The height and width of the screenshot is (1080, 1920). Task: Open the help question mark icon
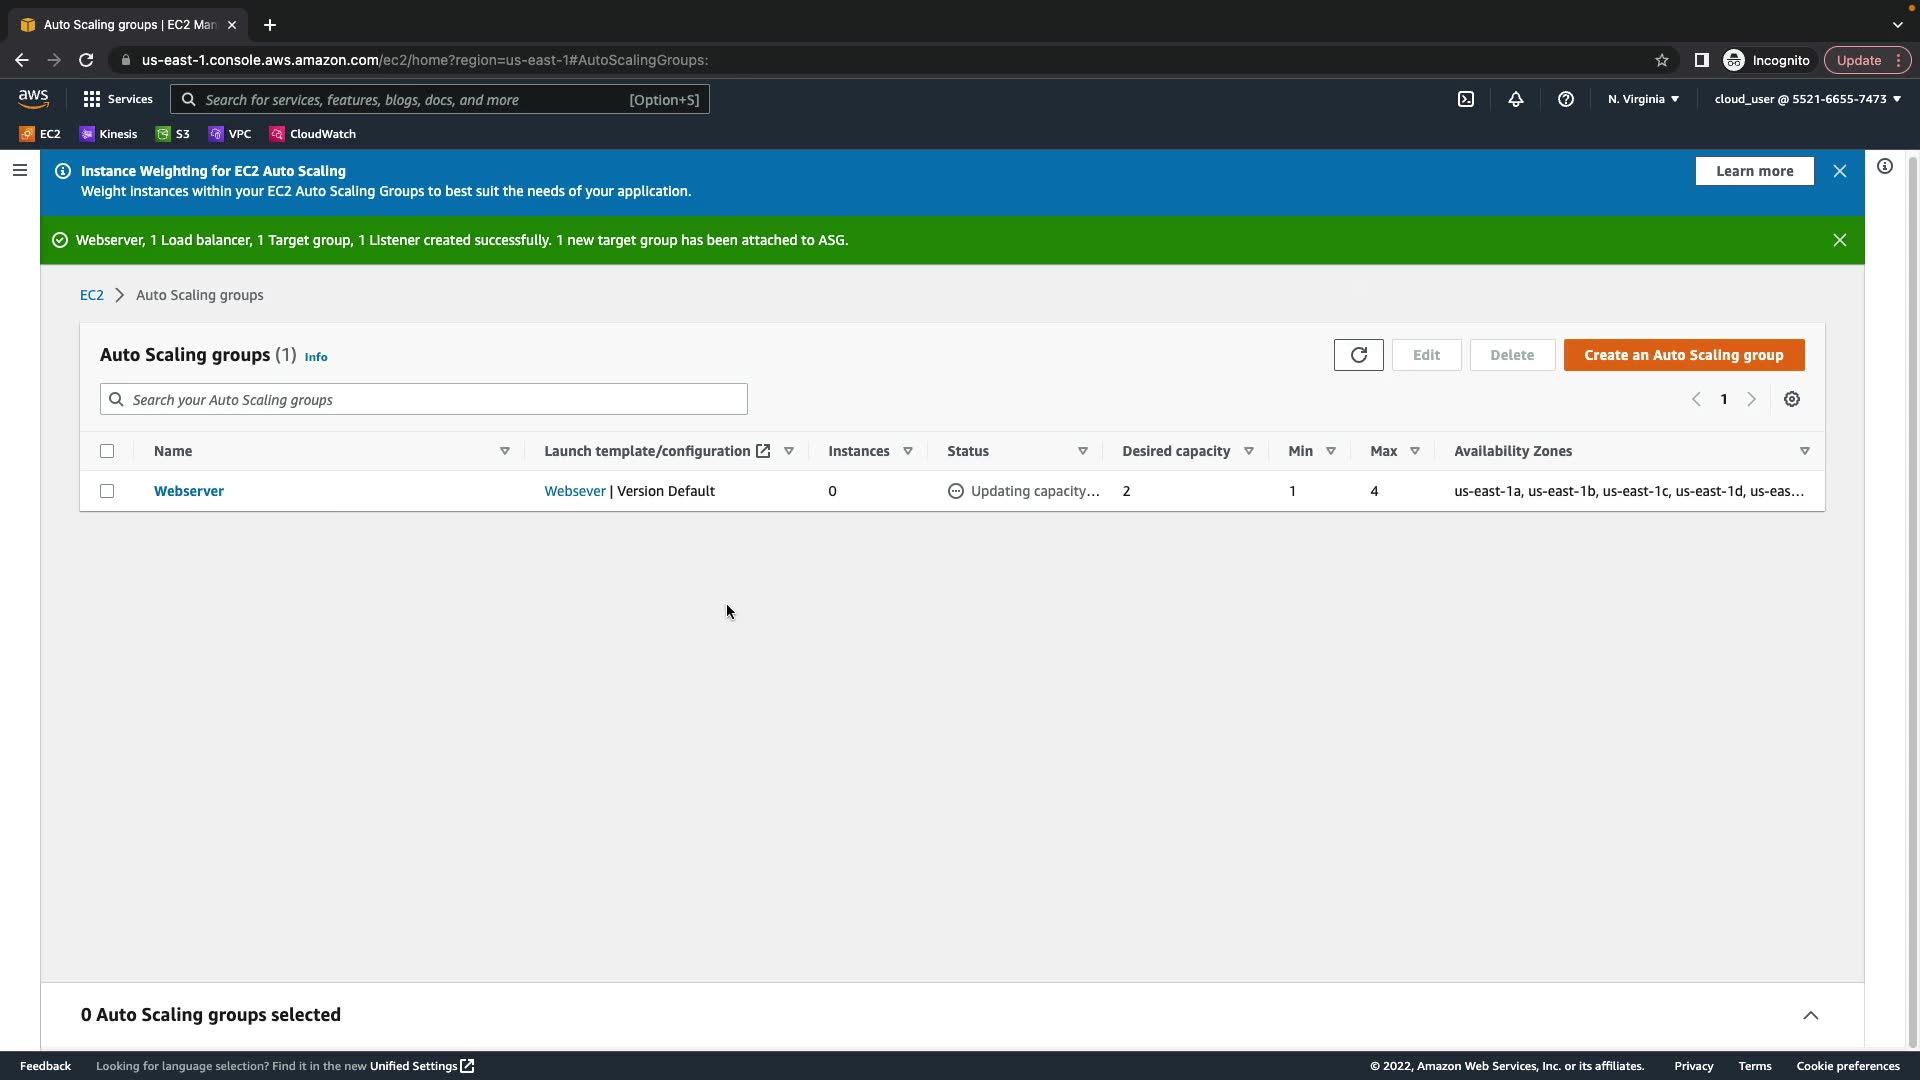pyautogui.click(x=1565, y=99)
